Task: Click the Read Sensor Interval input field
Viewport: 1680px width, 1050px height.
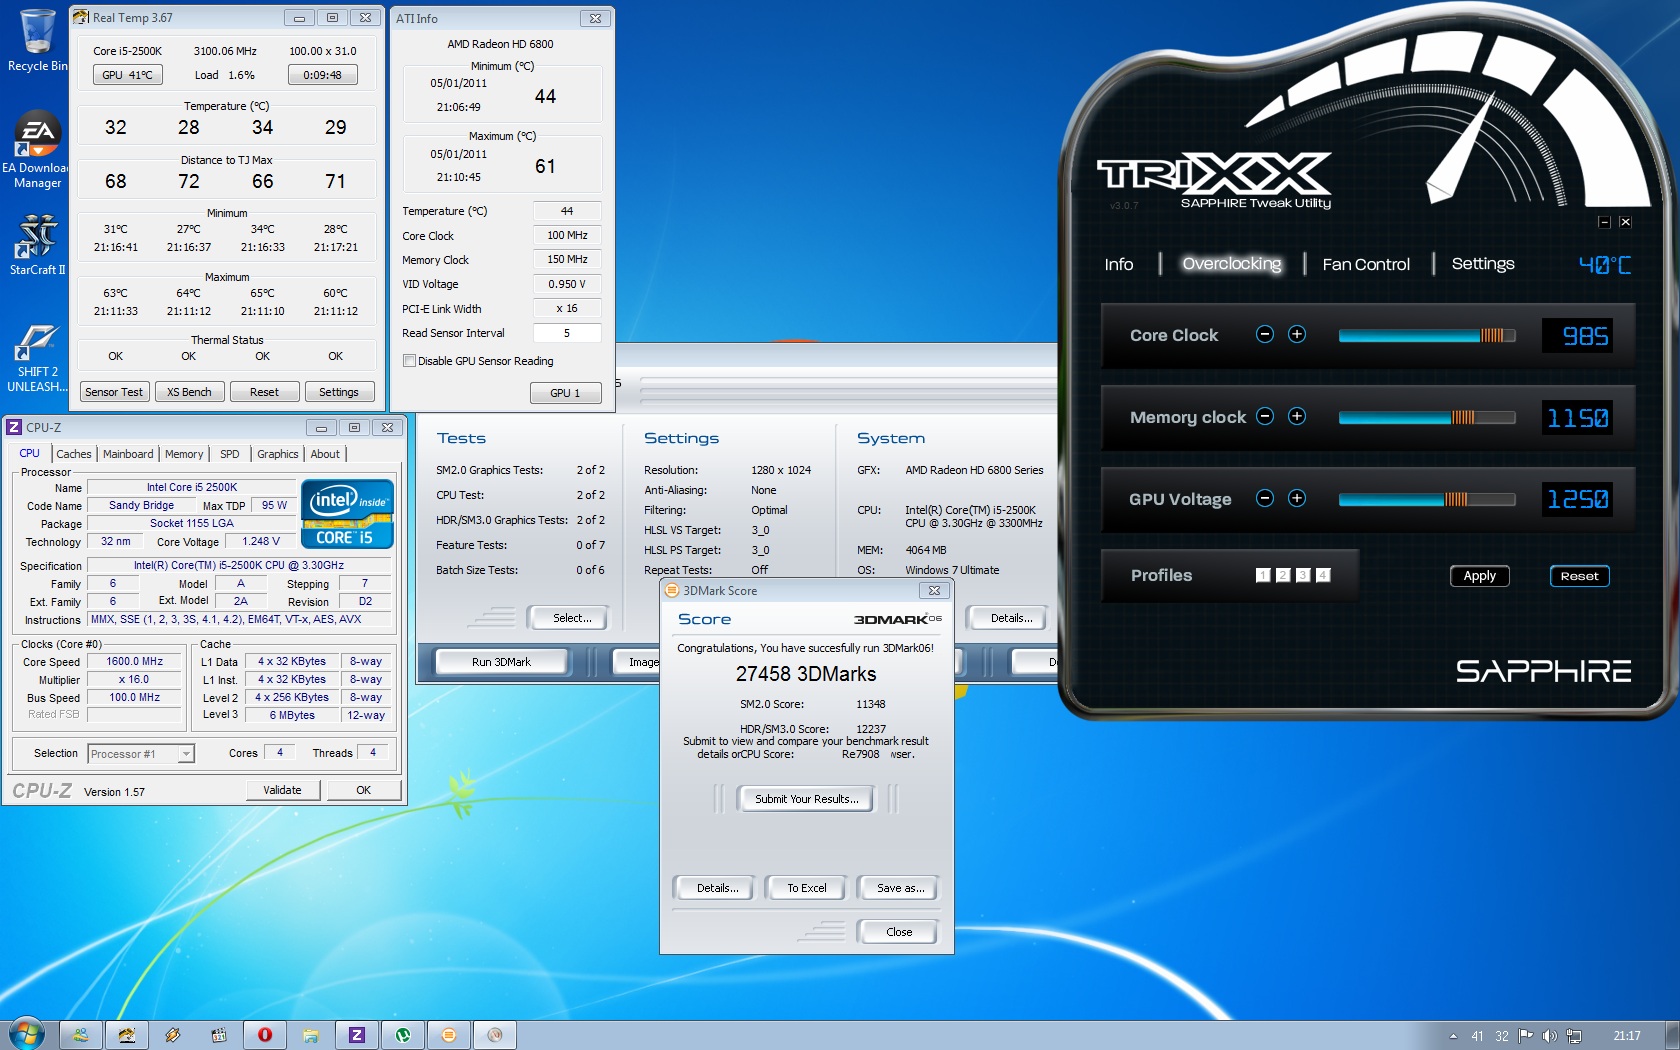Action: [x=567, y=333]
